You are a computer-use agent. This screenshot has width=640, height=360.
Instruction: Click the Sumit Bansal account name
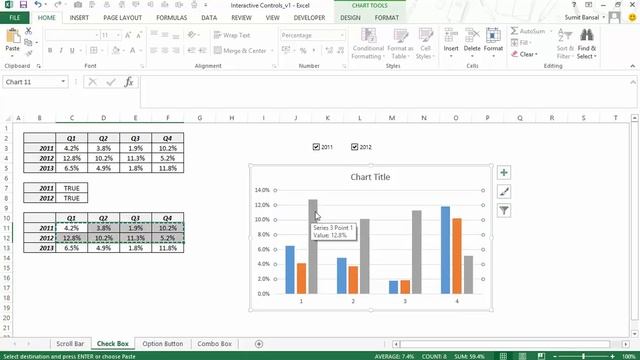(582, 18)
